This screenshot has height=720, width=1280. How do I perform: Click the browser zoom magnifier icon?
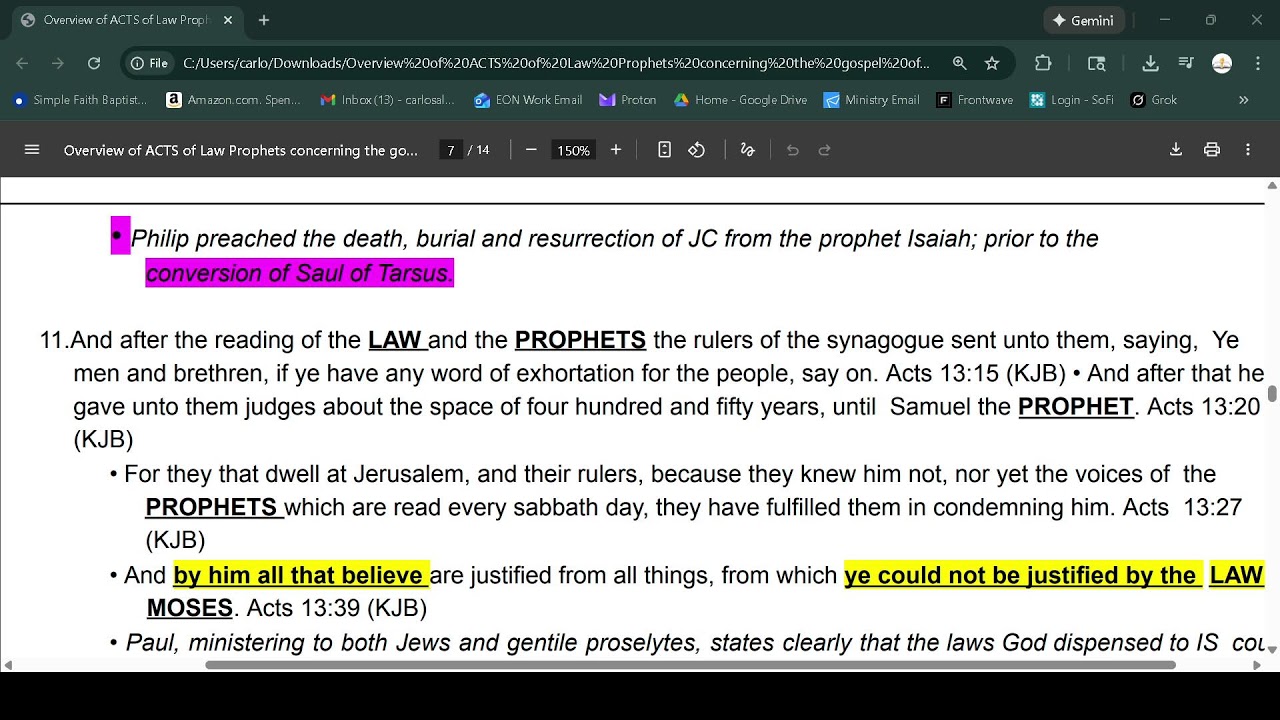coord(960,63)
